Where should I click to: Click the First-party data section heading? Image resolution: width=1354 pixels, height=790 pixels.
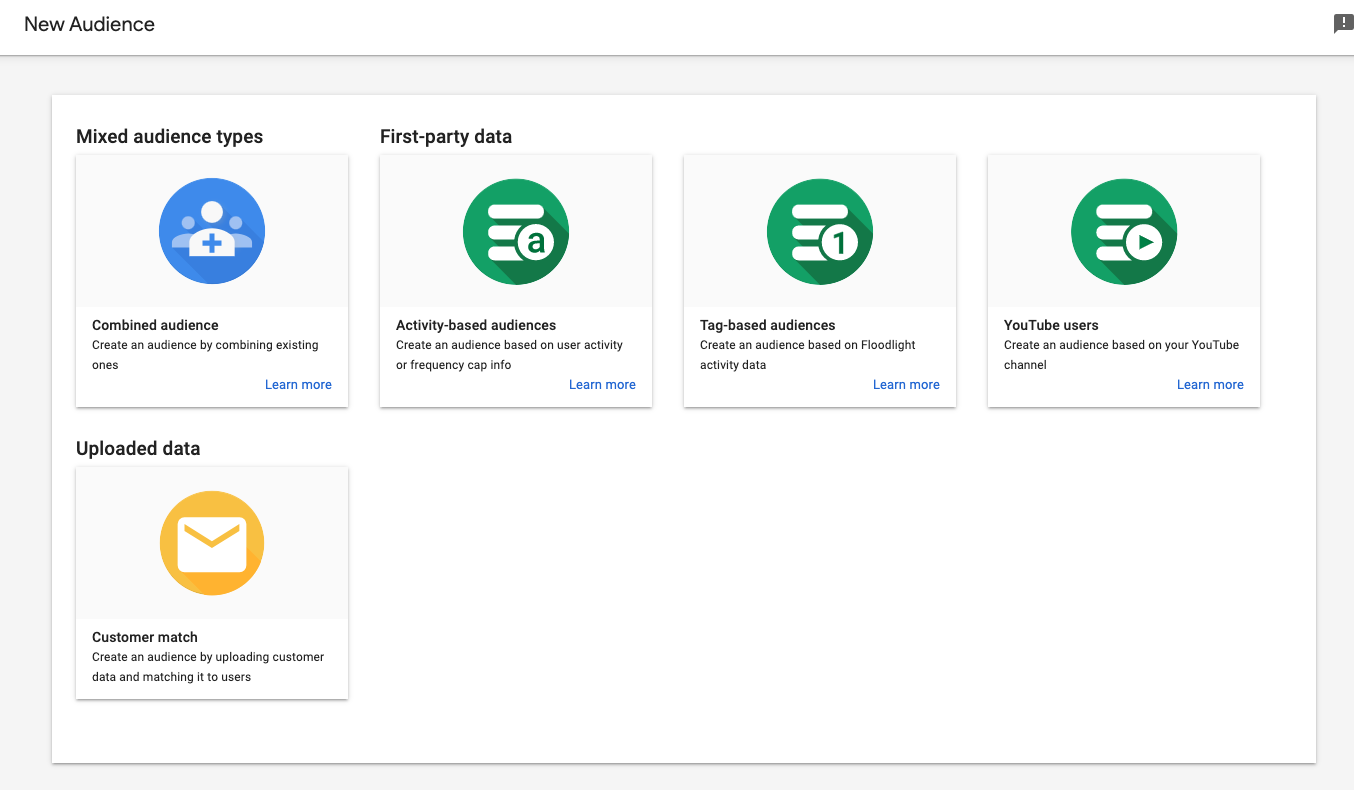[446, 136]
